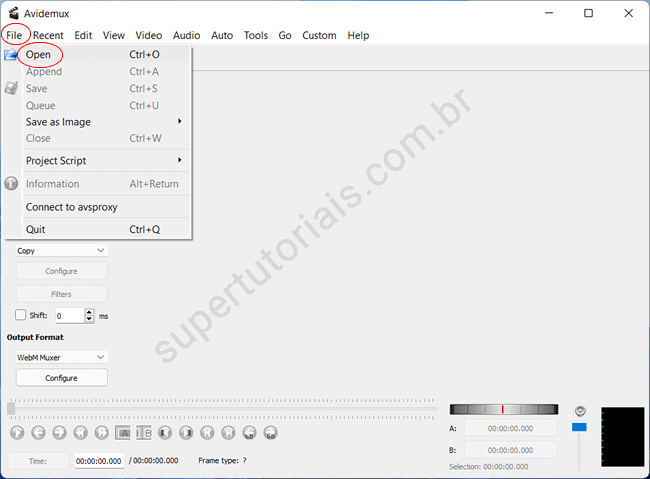
Task: Increase the Shift value with the up arrow
Action: tap(89, 311)
